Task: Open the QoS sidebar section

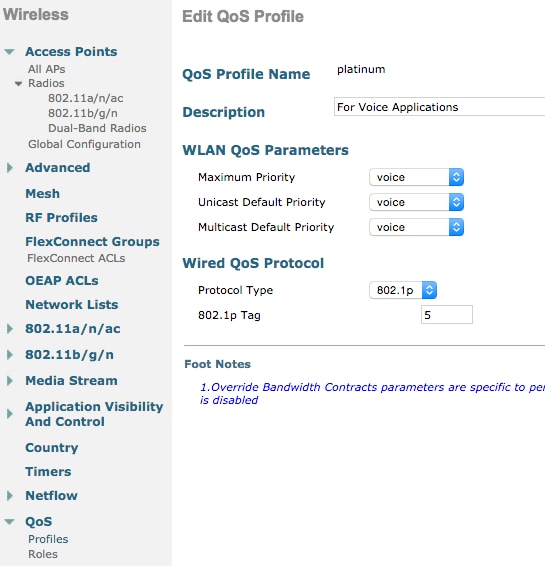Action: [x=39, y=522]
